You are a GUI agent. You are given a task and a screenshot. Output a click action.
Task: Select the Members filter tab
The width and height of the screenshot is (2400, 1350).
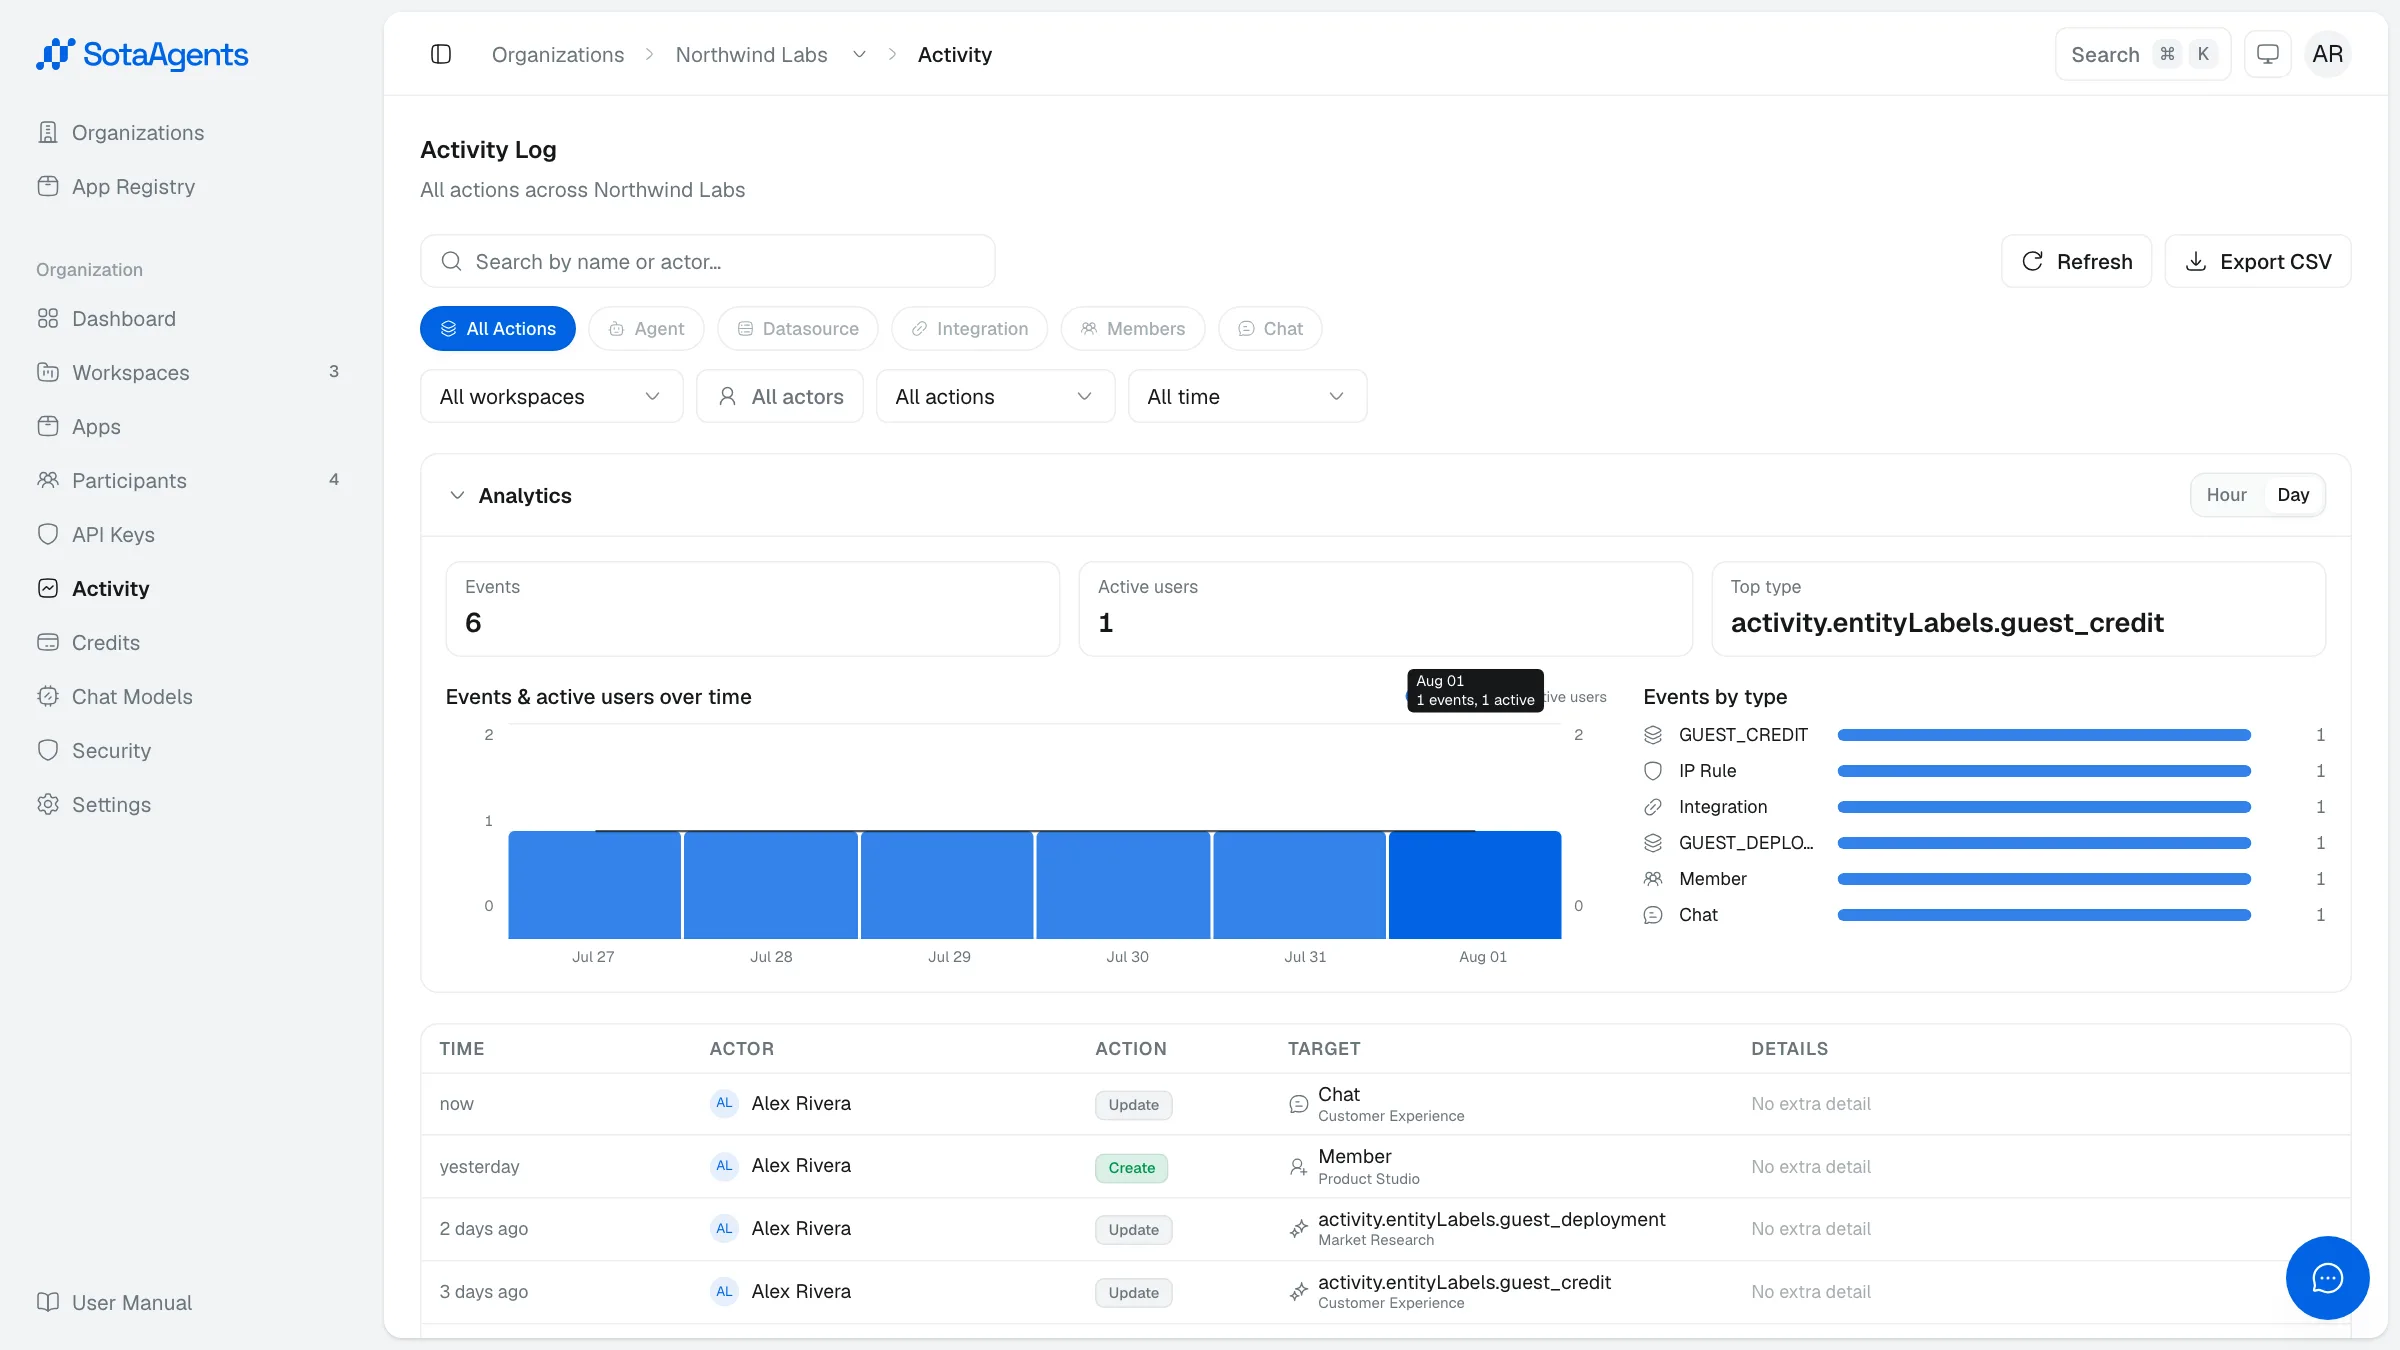click(x=1133, y=328)
